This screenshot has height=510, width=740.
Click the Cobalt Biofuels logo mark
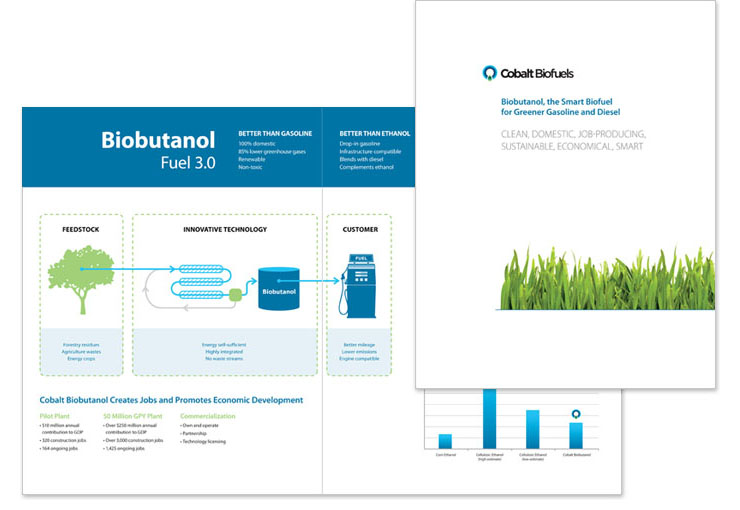pyautogui.click(x=489, y=72)
